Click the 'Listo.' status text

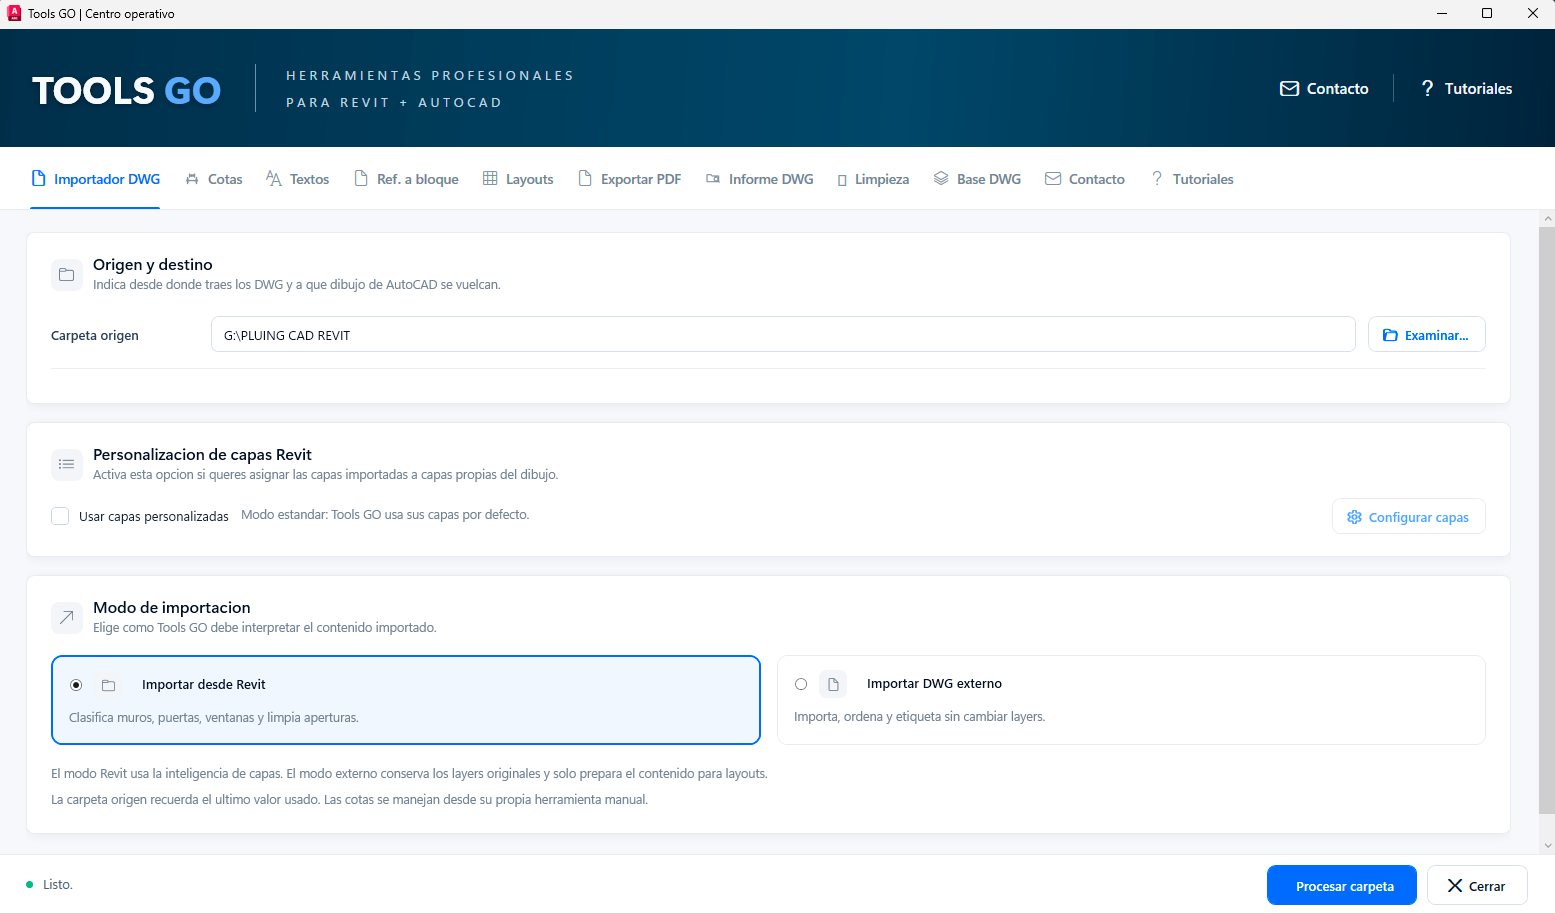58,885
